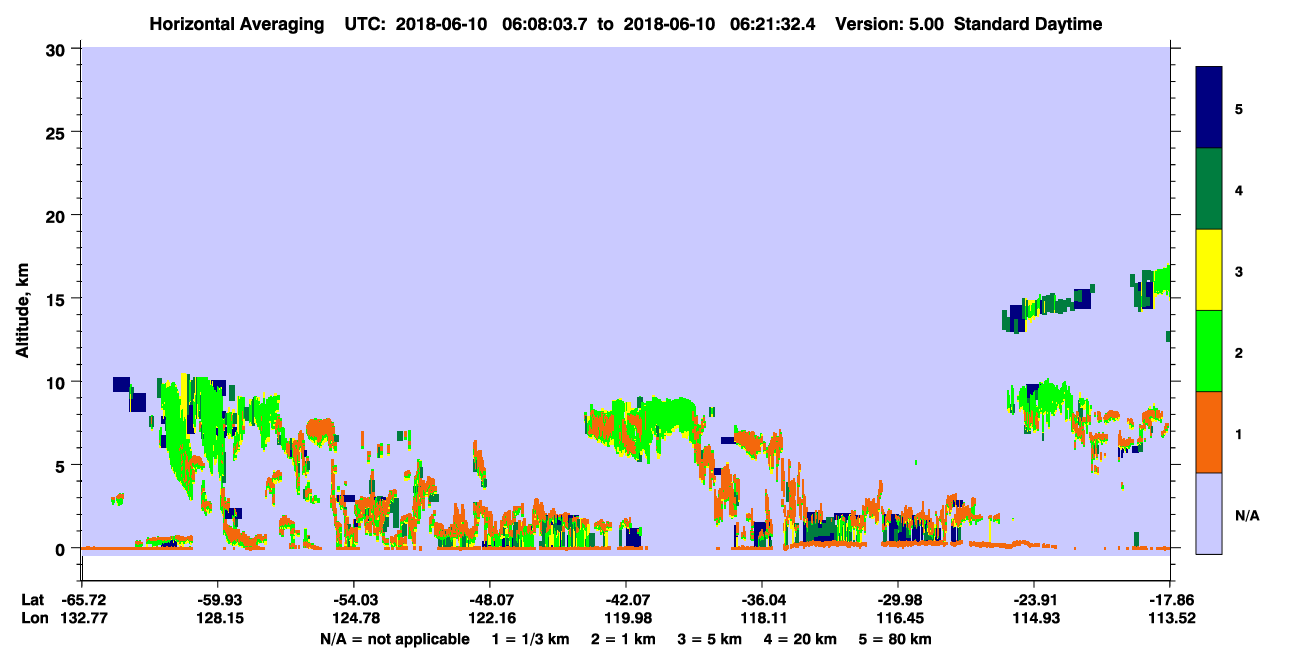Click the '3 = 5 km' legend entry
Image resolution: width=1300 pixels, height=667 pixels.
[711, 639]
